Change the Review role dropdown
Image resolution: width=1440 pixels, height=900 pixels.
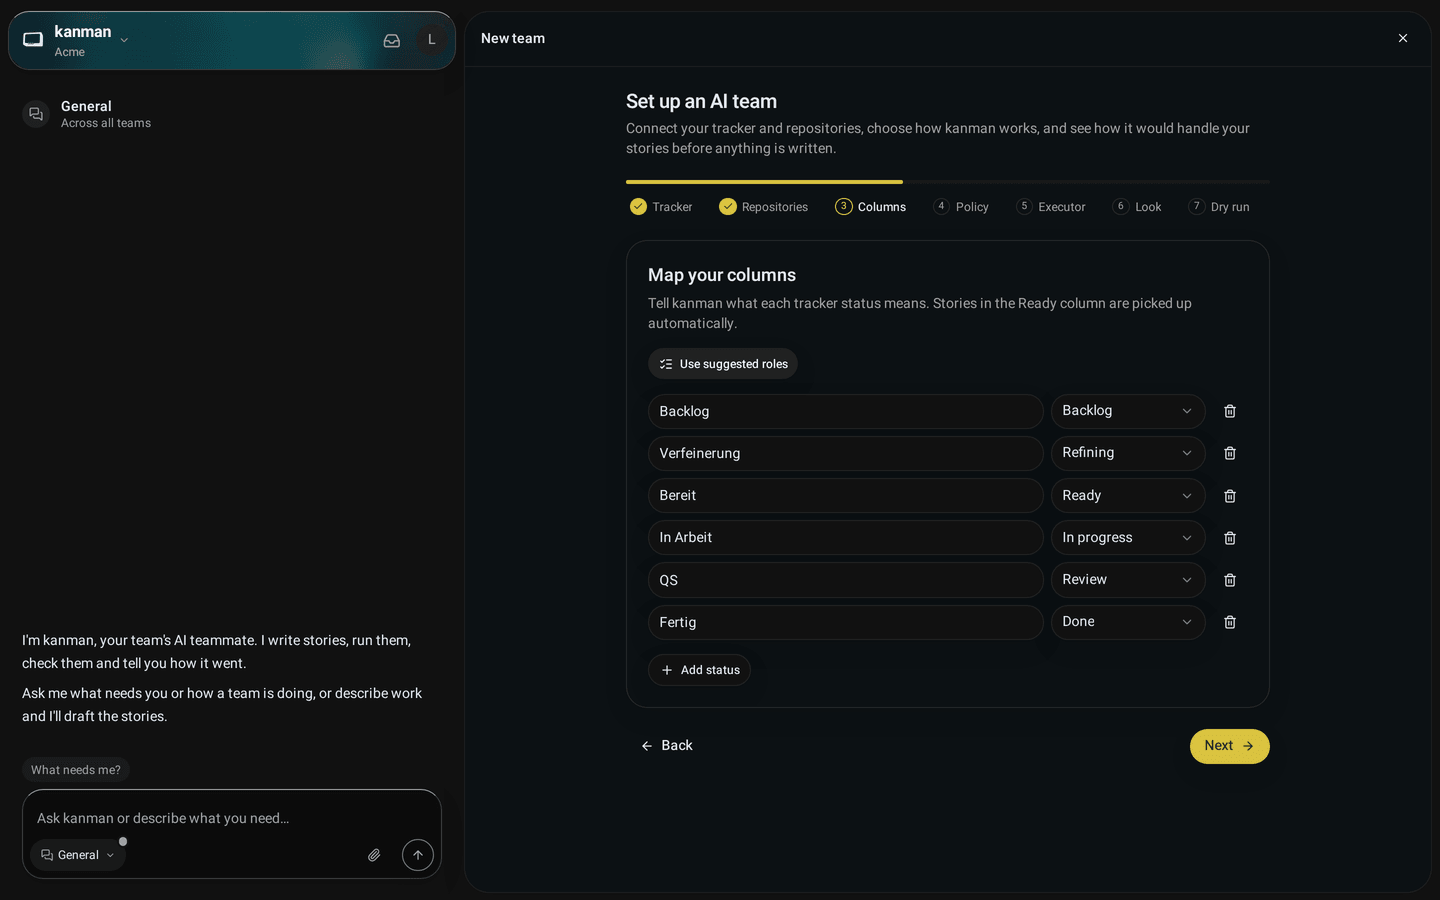click(1128, 580)
